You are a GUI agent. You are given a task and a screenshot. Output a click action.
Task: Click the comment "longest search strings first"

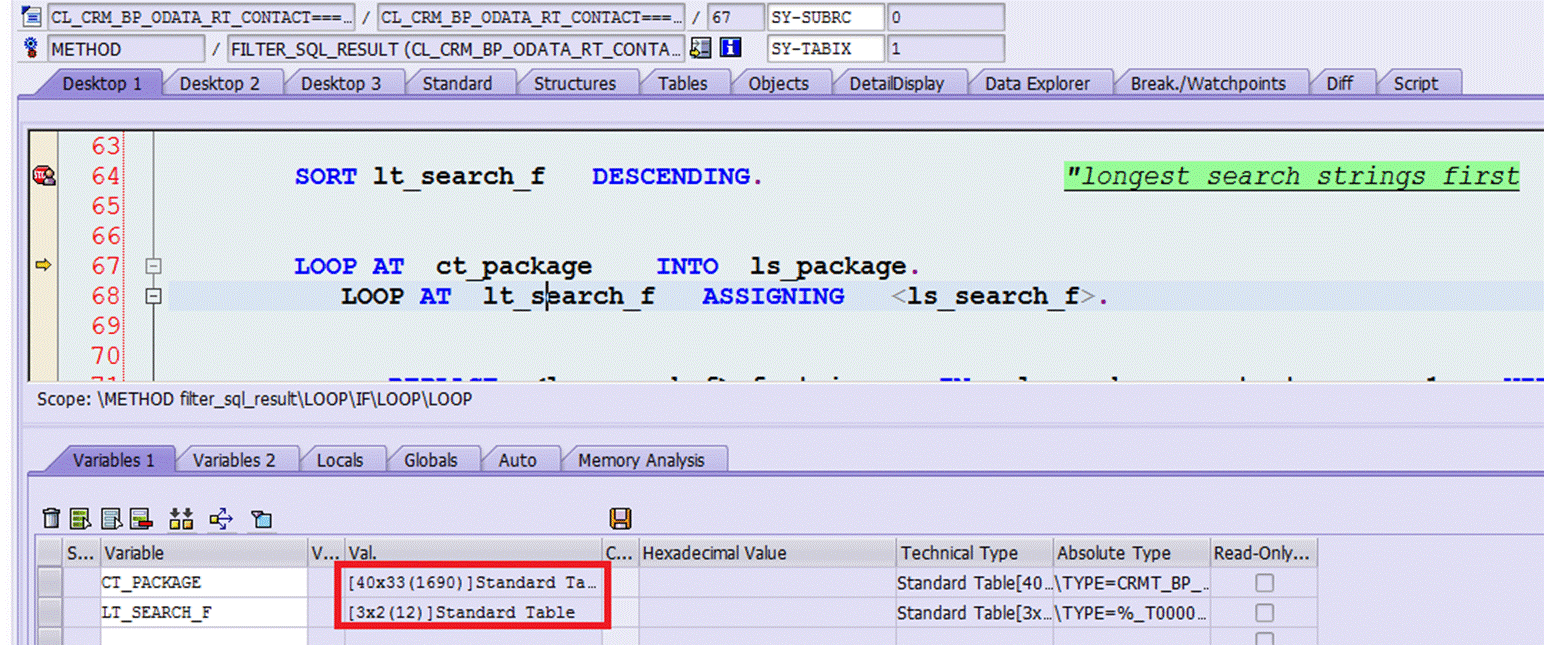click(1291, 177)
